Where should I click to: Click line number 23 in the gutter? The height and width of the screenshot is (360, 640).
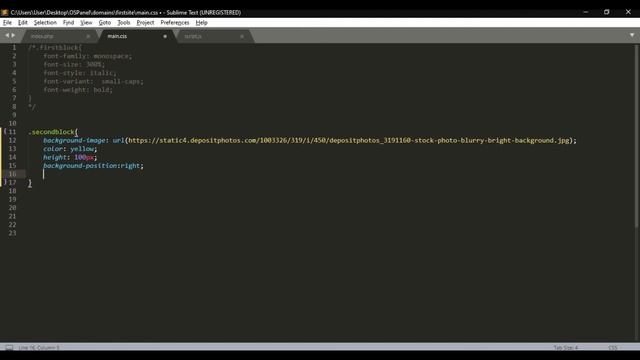click(x=12, y=233)
